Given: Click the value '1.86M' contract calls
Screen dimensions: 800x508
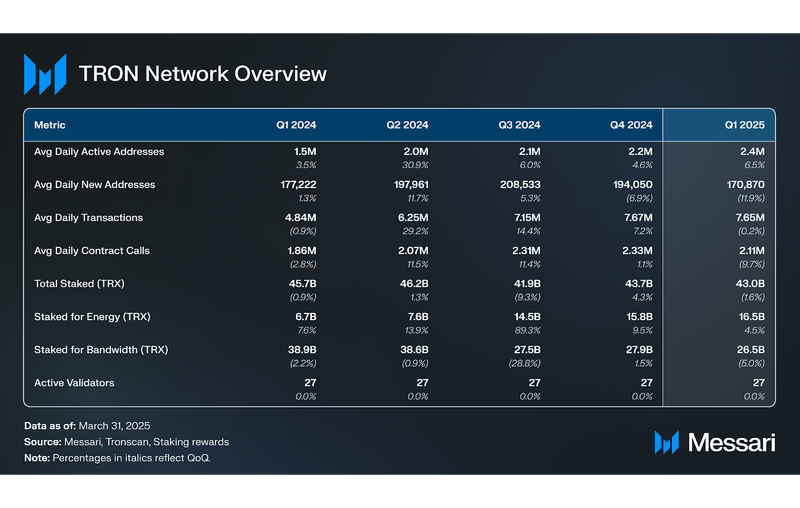Looking at the screenshot, I should (302, 251).
